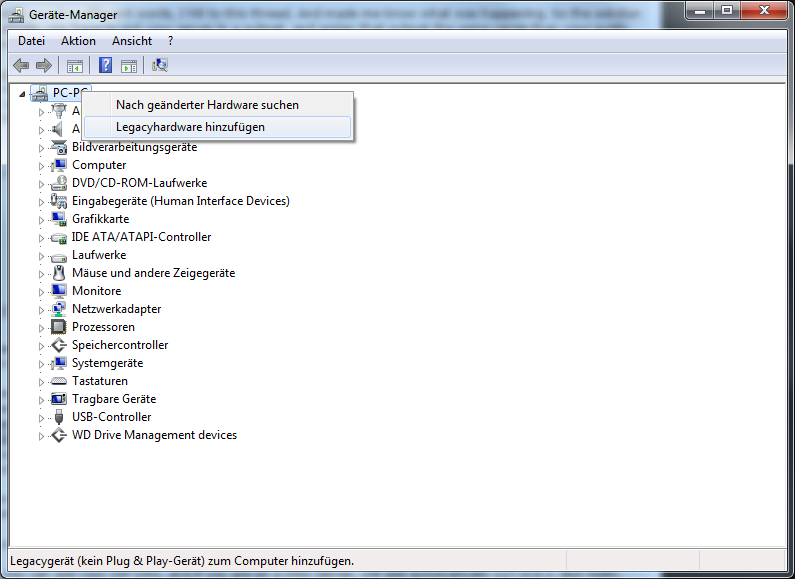
Task: Click the Back arrow toolbar icon
Action: pos(21,65)
